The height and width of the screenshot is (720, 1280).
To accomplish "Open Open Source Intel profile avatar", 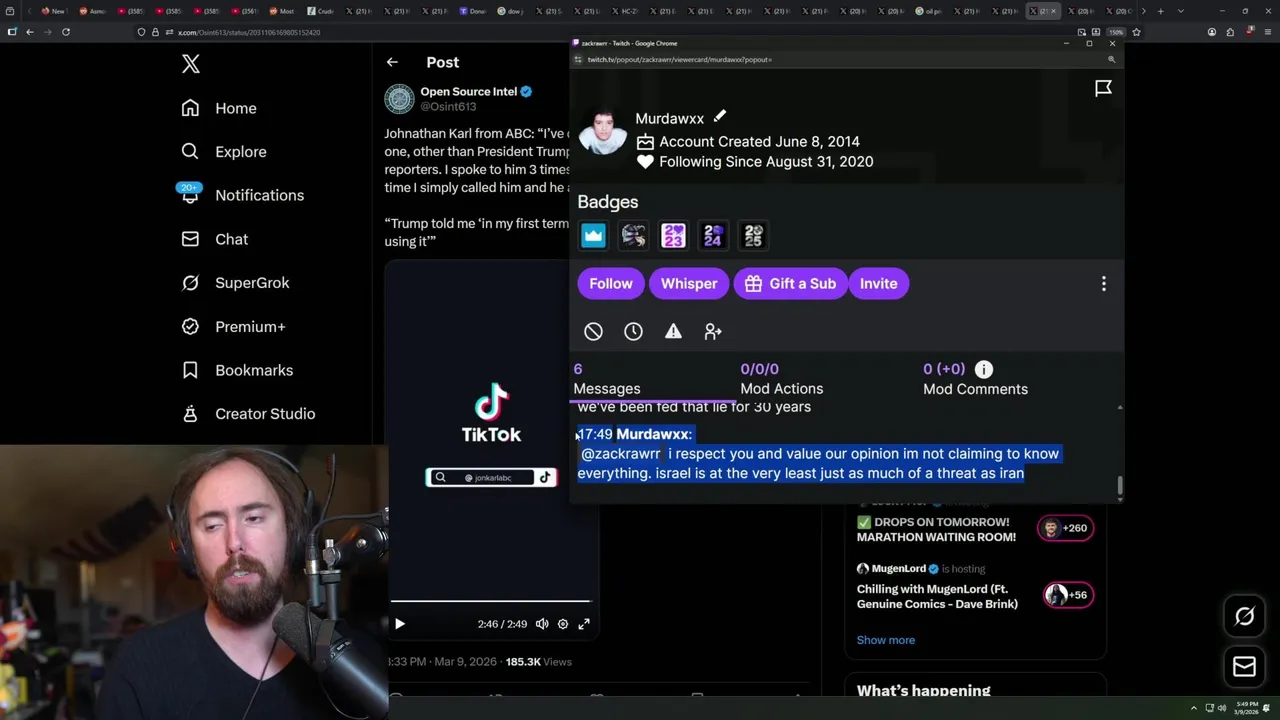I will (399, 98).
